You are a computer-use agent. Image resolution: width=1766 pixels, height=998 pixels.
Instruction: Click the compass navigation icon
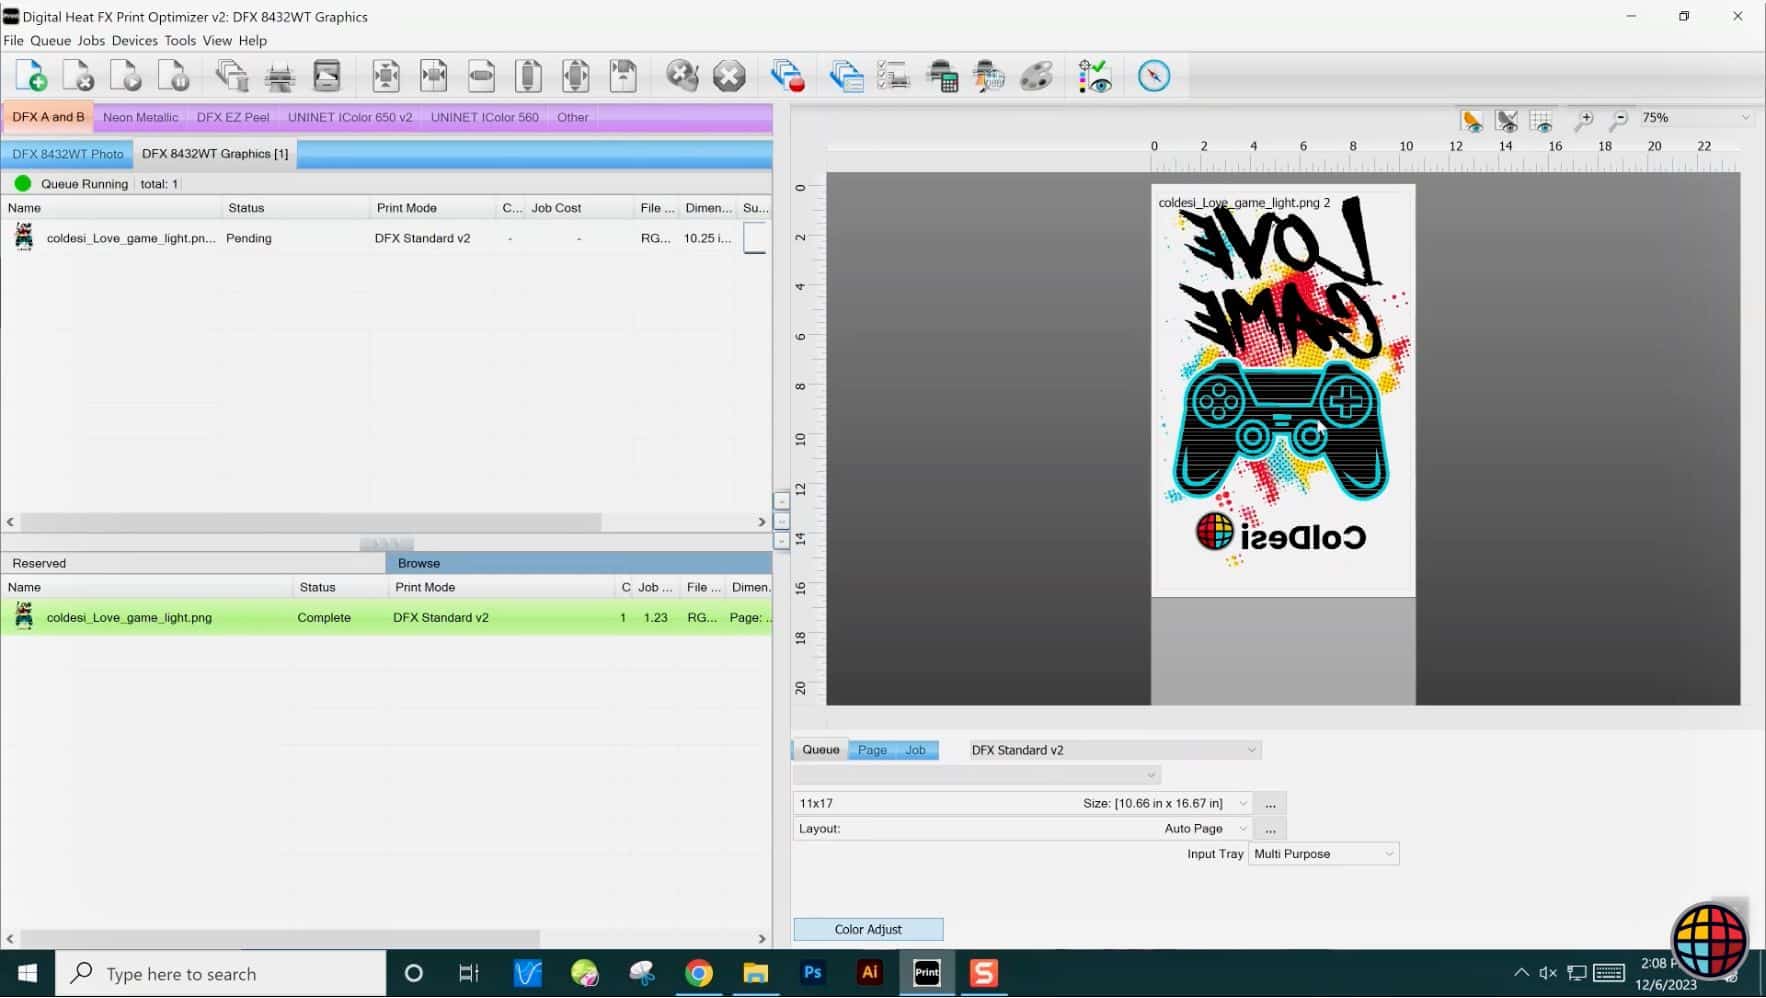(1153, 76)
